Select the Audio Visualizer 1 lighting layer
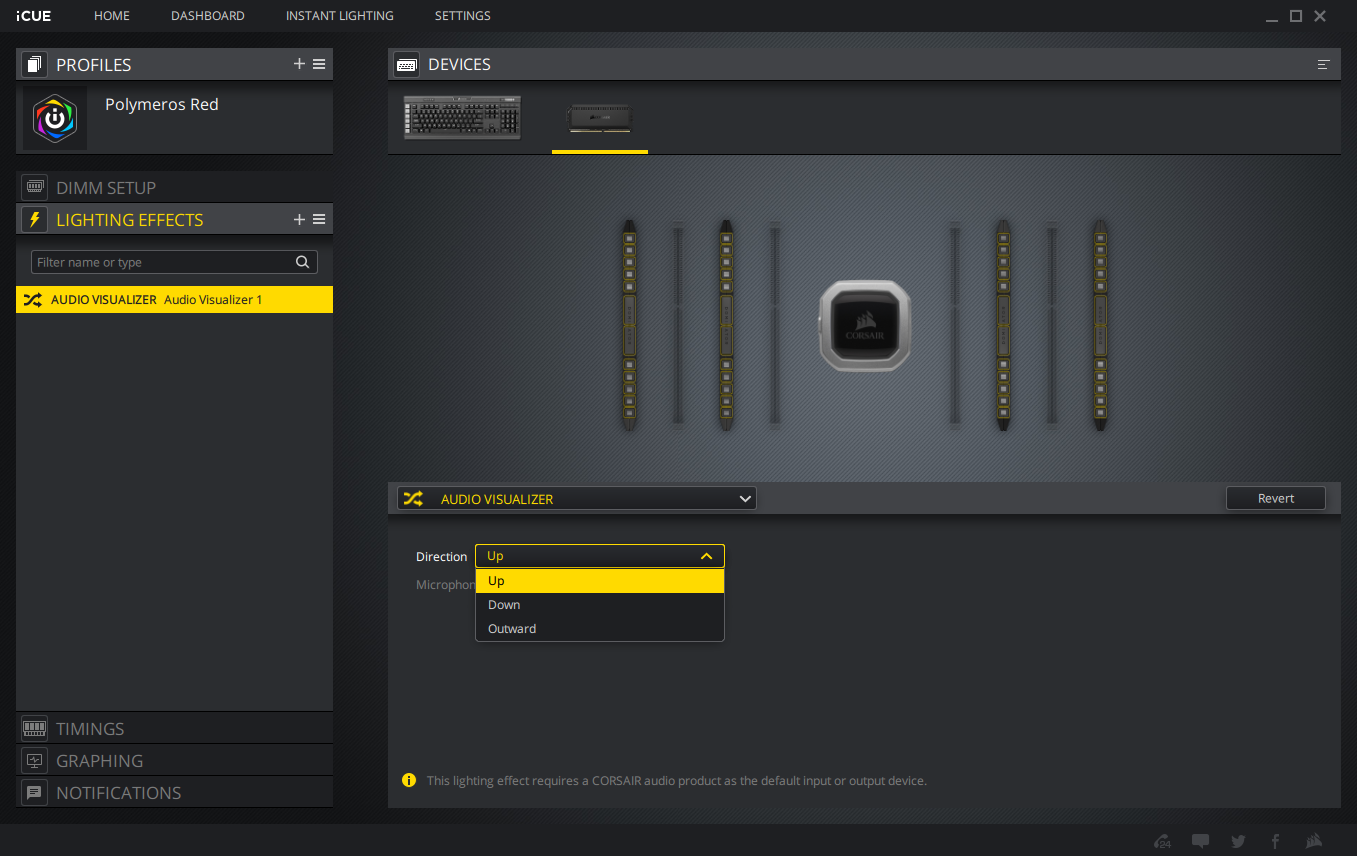Viewport: 1357px width, 856px height. click(175, 300)
